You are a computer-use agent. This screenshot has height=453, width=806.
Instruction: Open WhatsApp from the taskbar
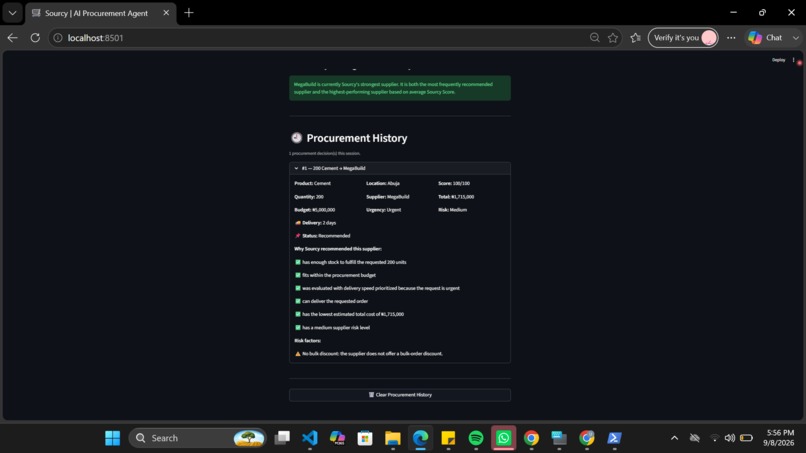[503, 438]
